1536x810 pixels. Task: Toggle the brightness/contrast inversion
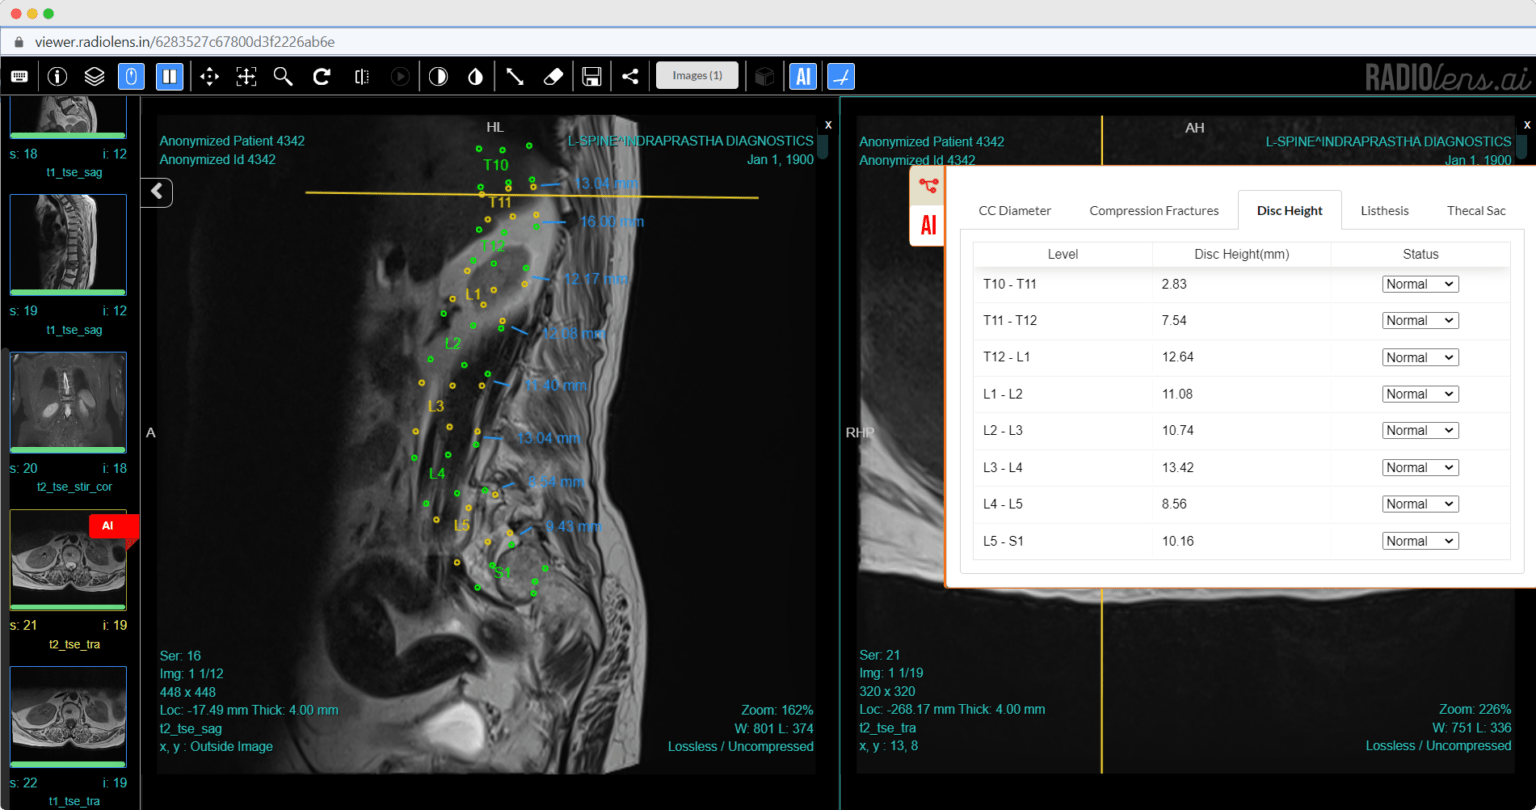coord(438,76)
